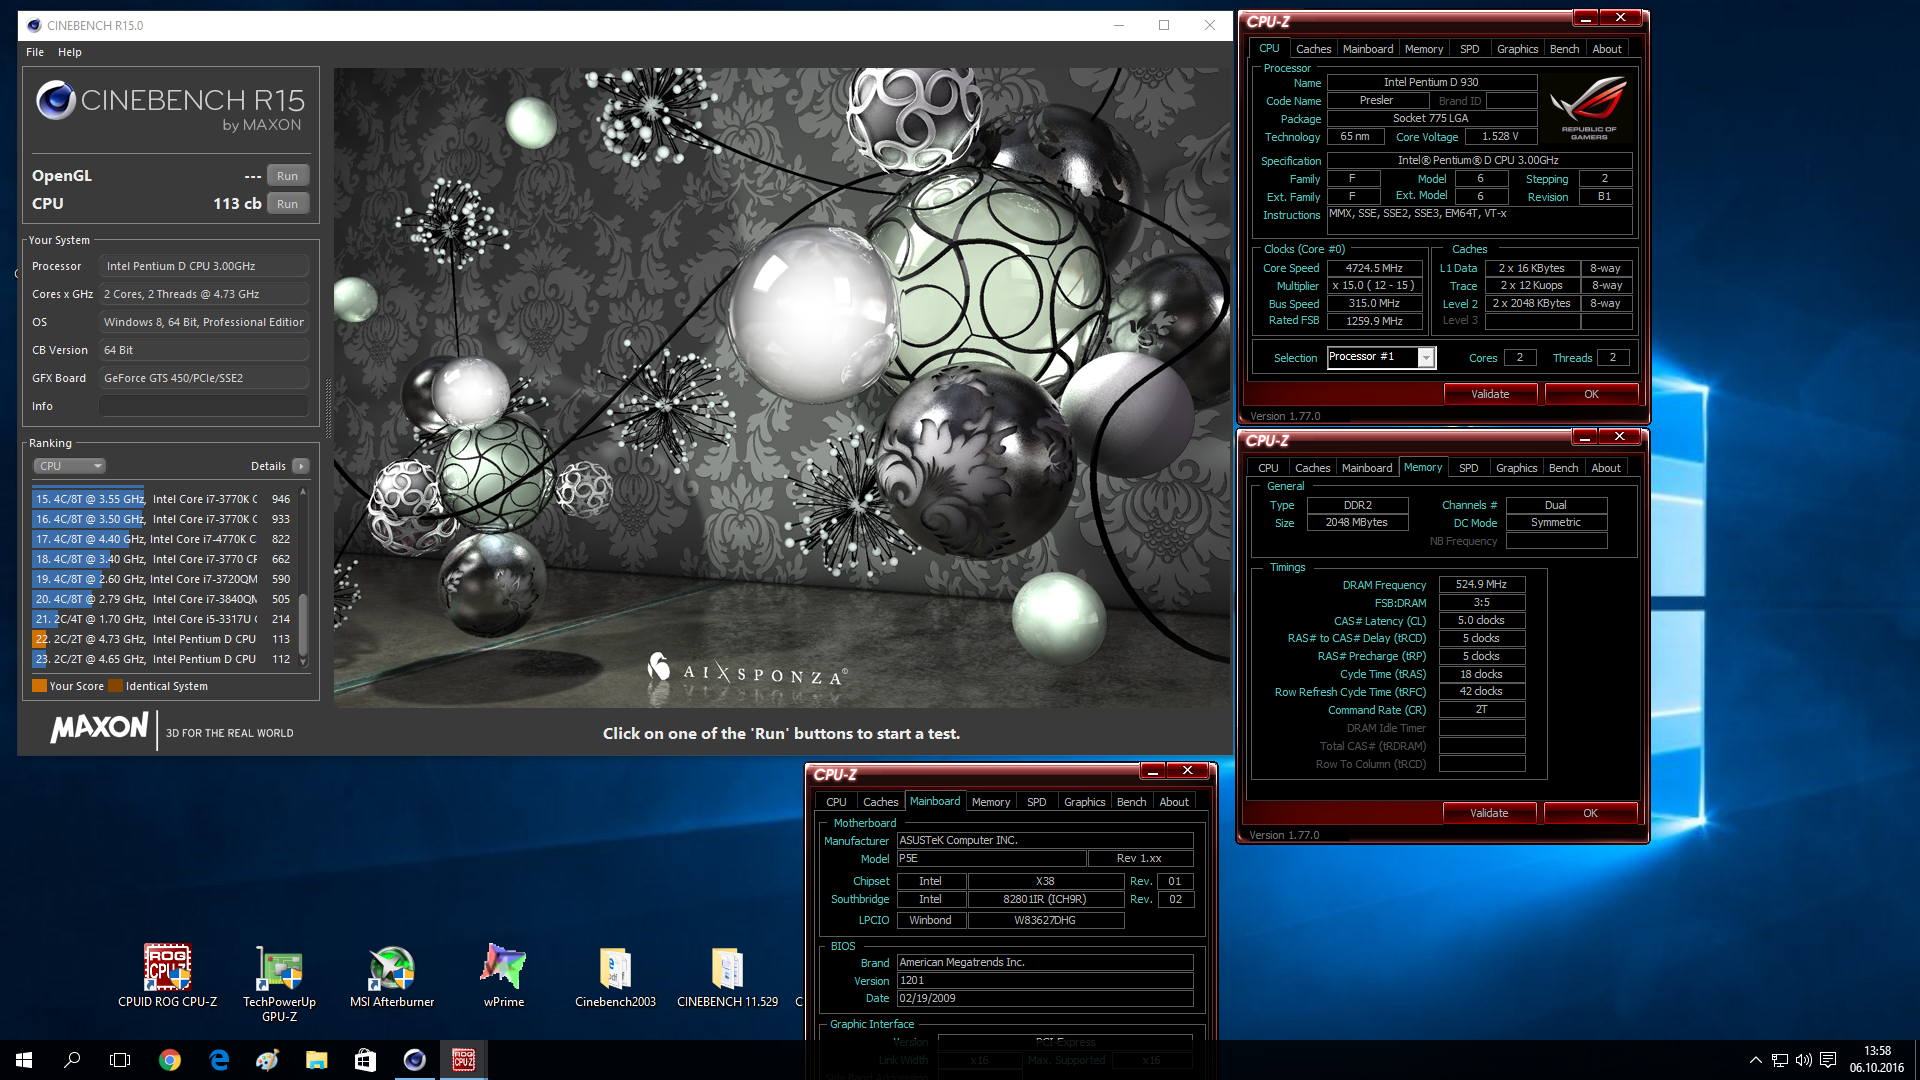Screen dimensions: 1920x1080
Task: Switch to ROG CPU-Z taskbar icon
Action: pos(463,1060)
